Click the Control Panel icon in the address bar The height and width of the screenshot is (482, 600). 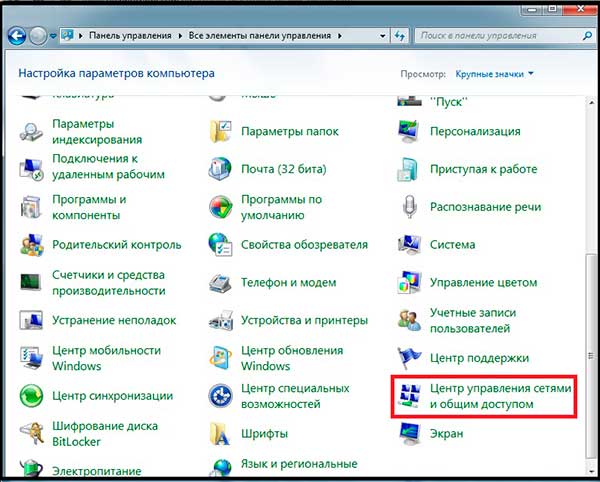coord(68,36)
